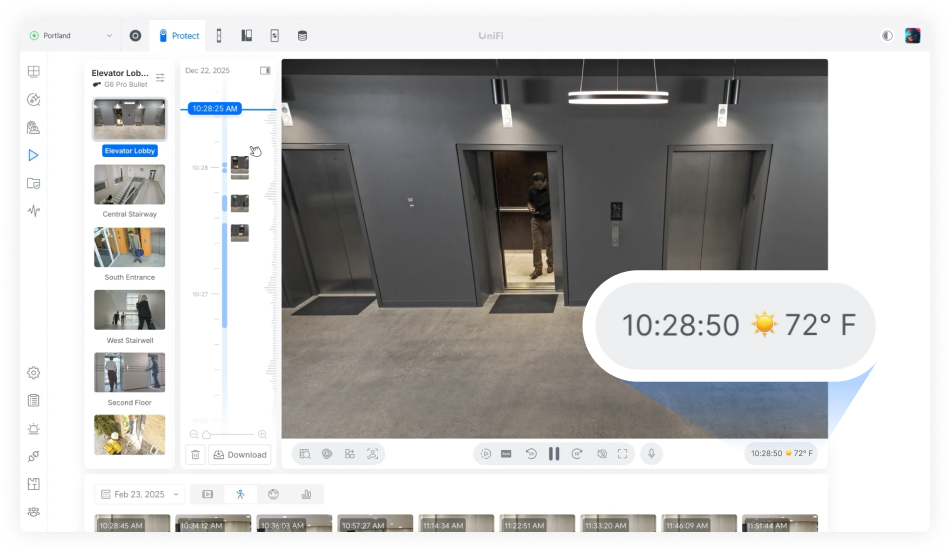Screen dimensions: 950x552
Task: Enter fullscreen video view
Action: (622, 453)
